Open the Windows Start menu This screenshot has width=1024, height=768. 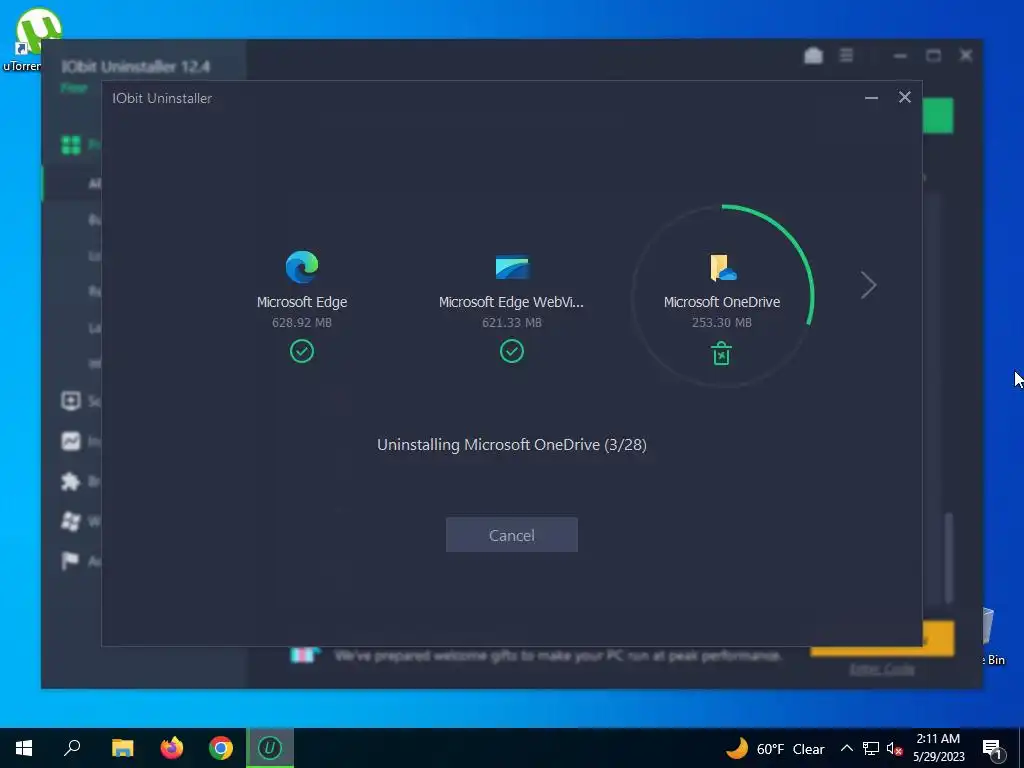(x=24, y=748)
